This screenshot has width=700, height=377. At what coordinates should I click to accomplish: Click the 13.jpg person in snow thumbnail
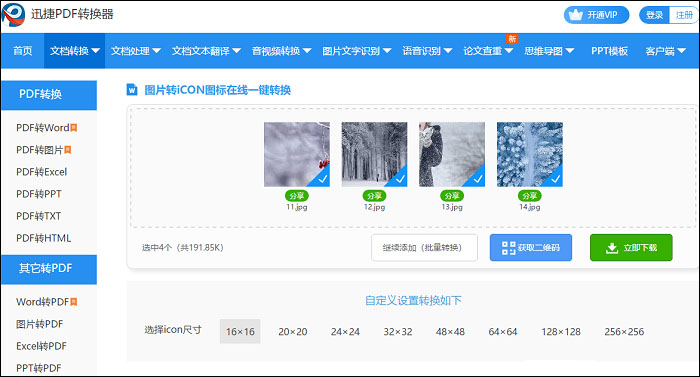pos(452,154)
